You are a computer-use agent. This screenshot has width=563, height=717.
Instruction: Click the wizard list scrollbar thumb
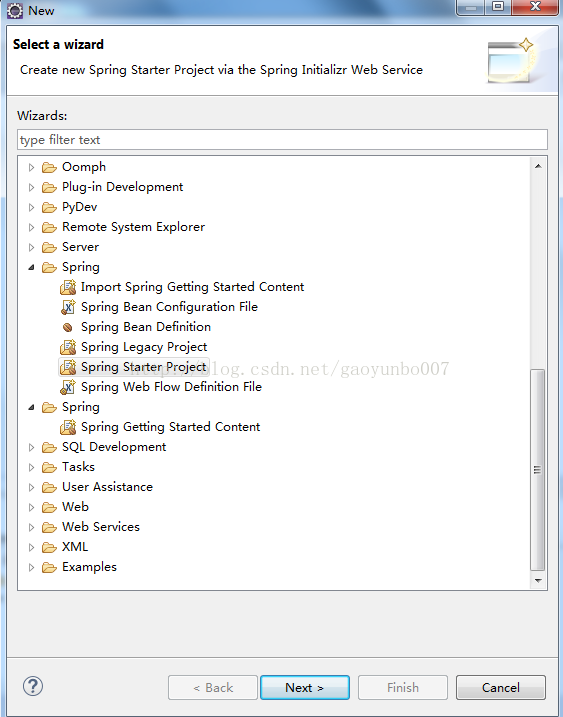pyautogui.click(x=538, y=470)
